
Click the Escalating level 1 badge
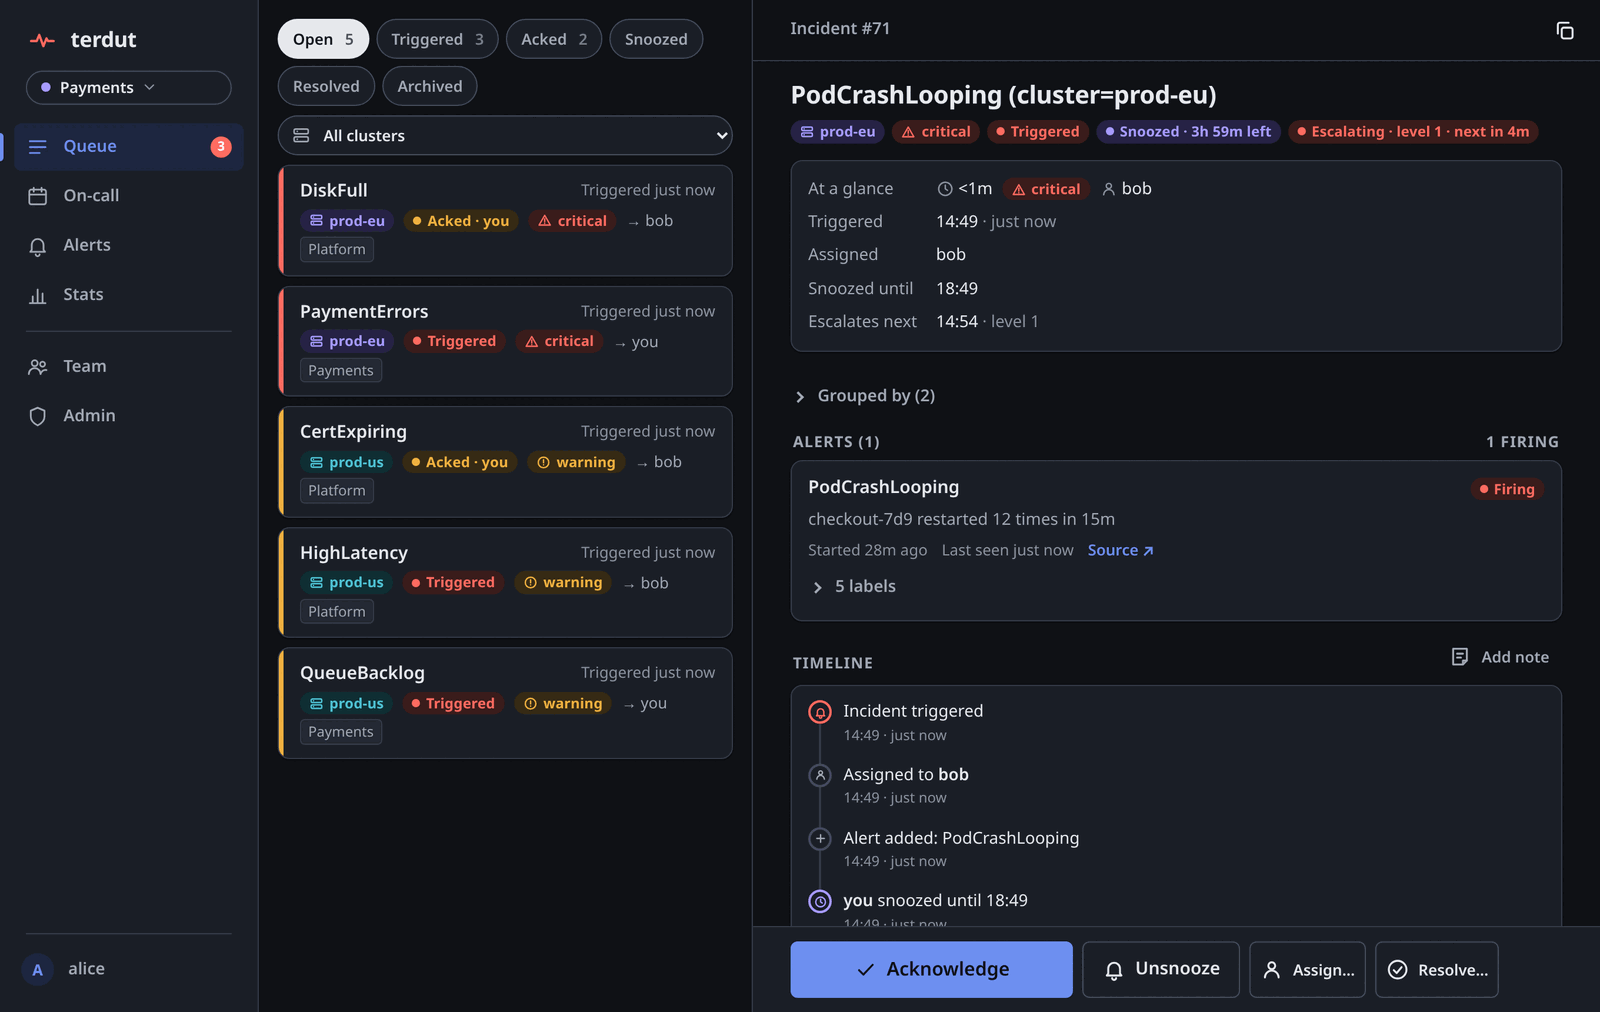point(1413,132)
